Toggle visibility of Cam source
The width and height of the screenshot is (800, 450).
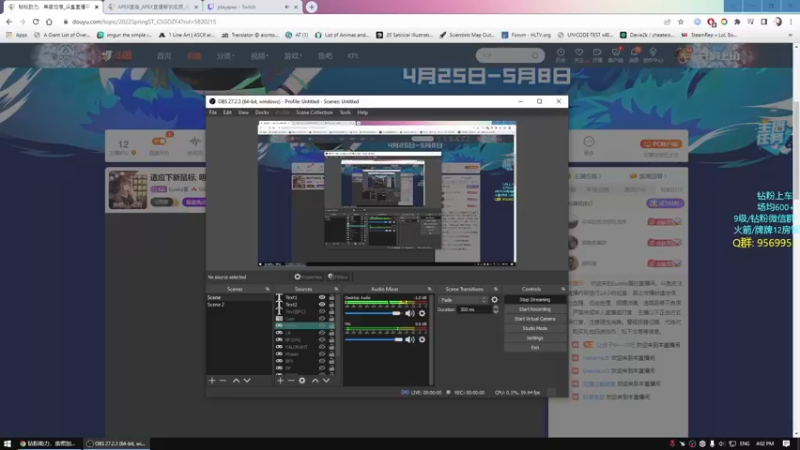tap(322, 318)
